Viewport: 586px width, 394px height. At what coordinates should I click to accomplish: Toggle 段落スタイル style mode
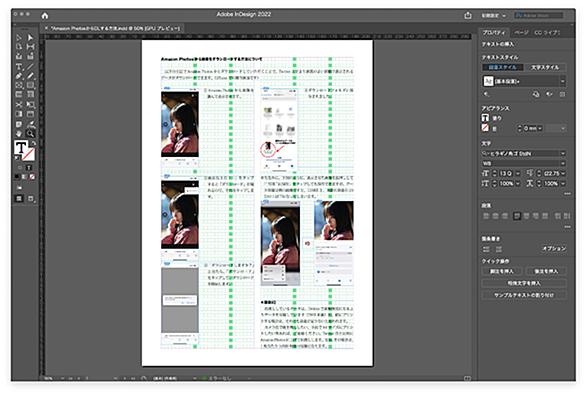tap(502, 67)
